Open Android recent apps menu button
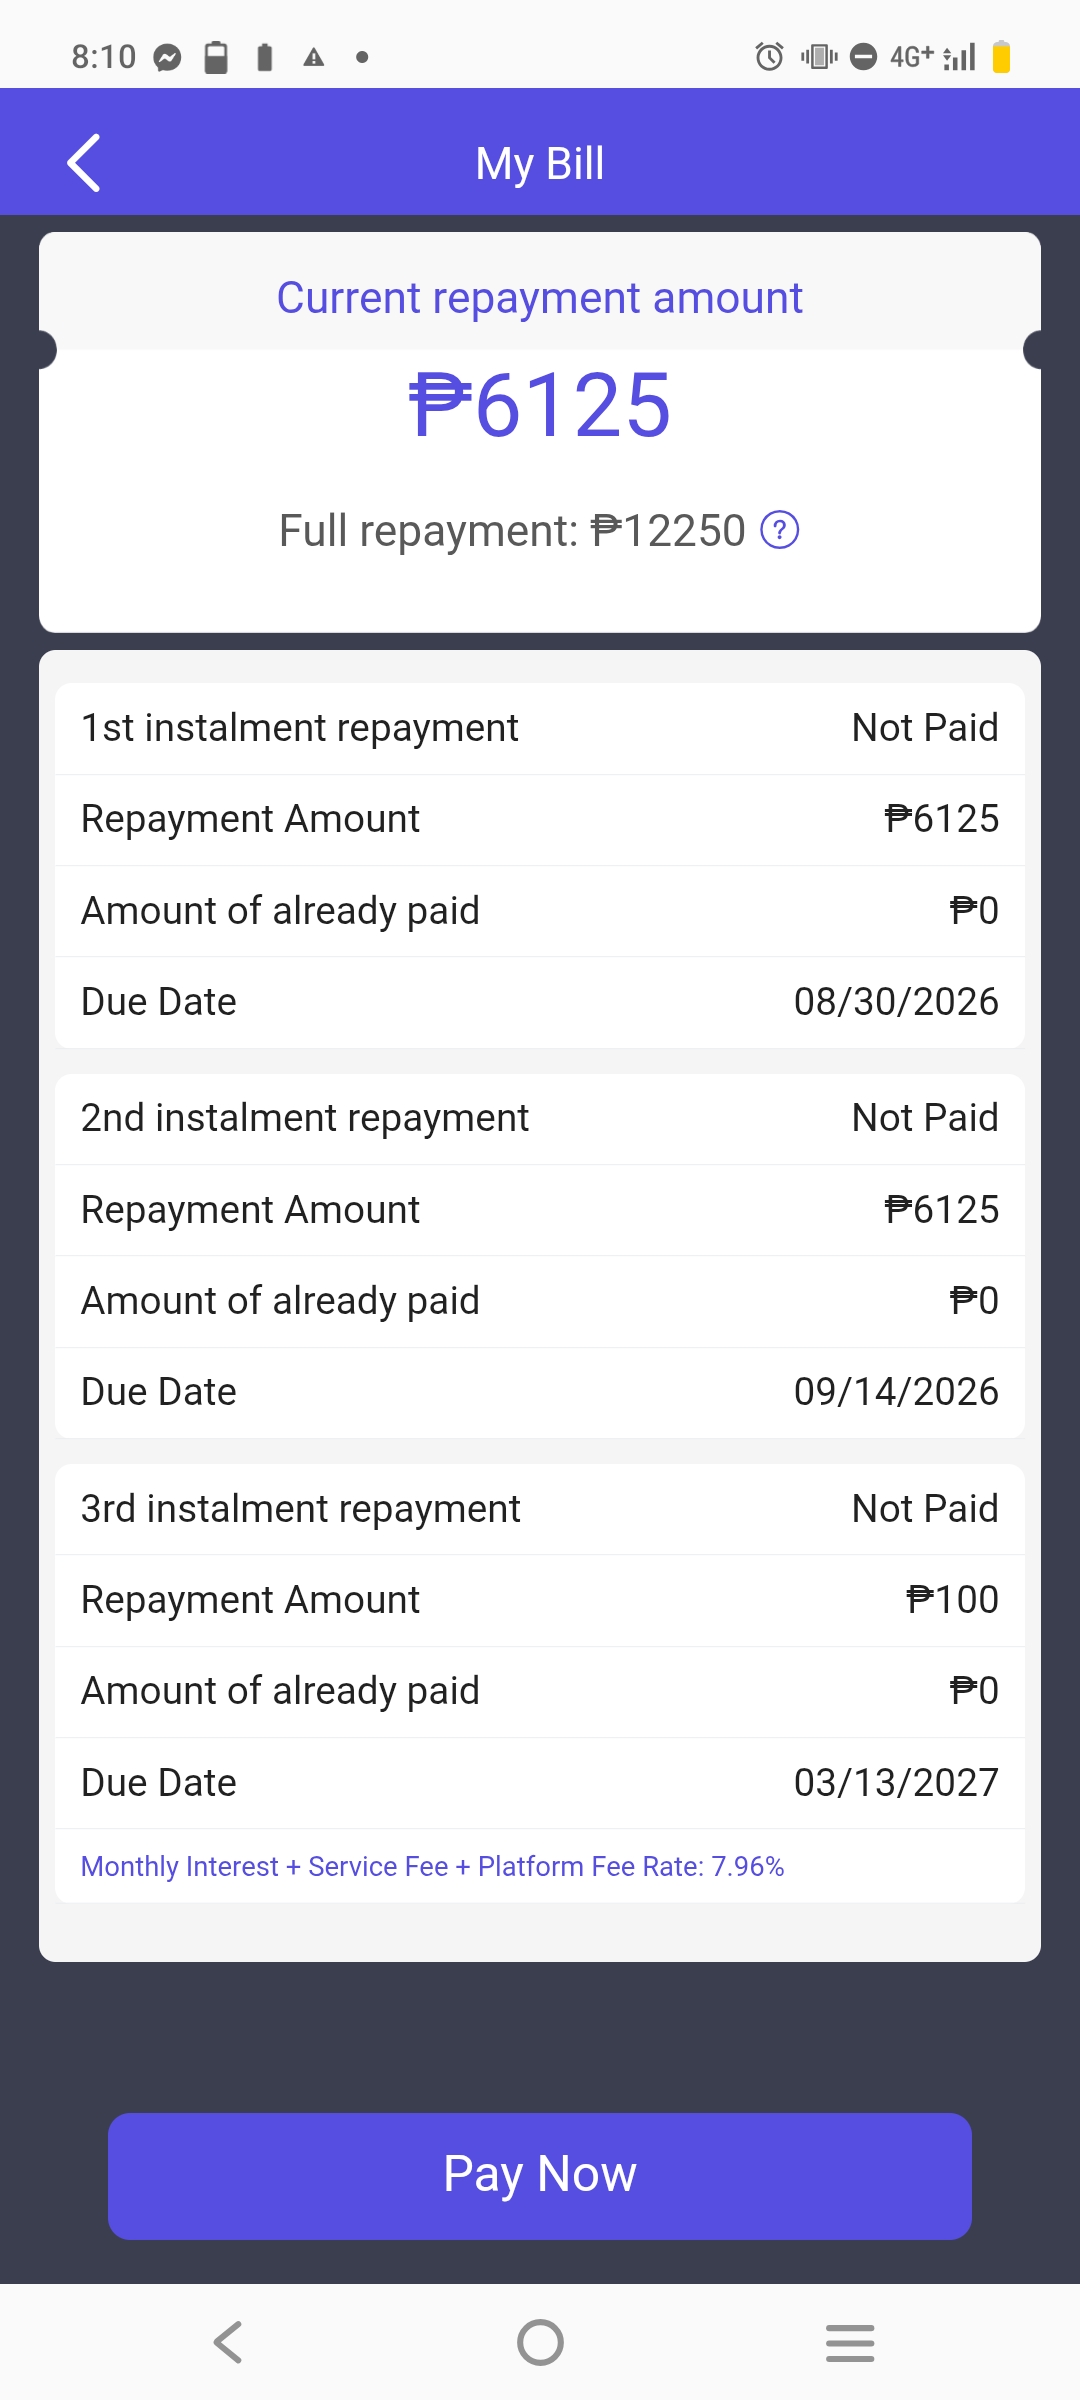 point(850,2342)
